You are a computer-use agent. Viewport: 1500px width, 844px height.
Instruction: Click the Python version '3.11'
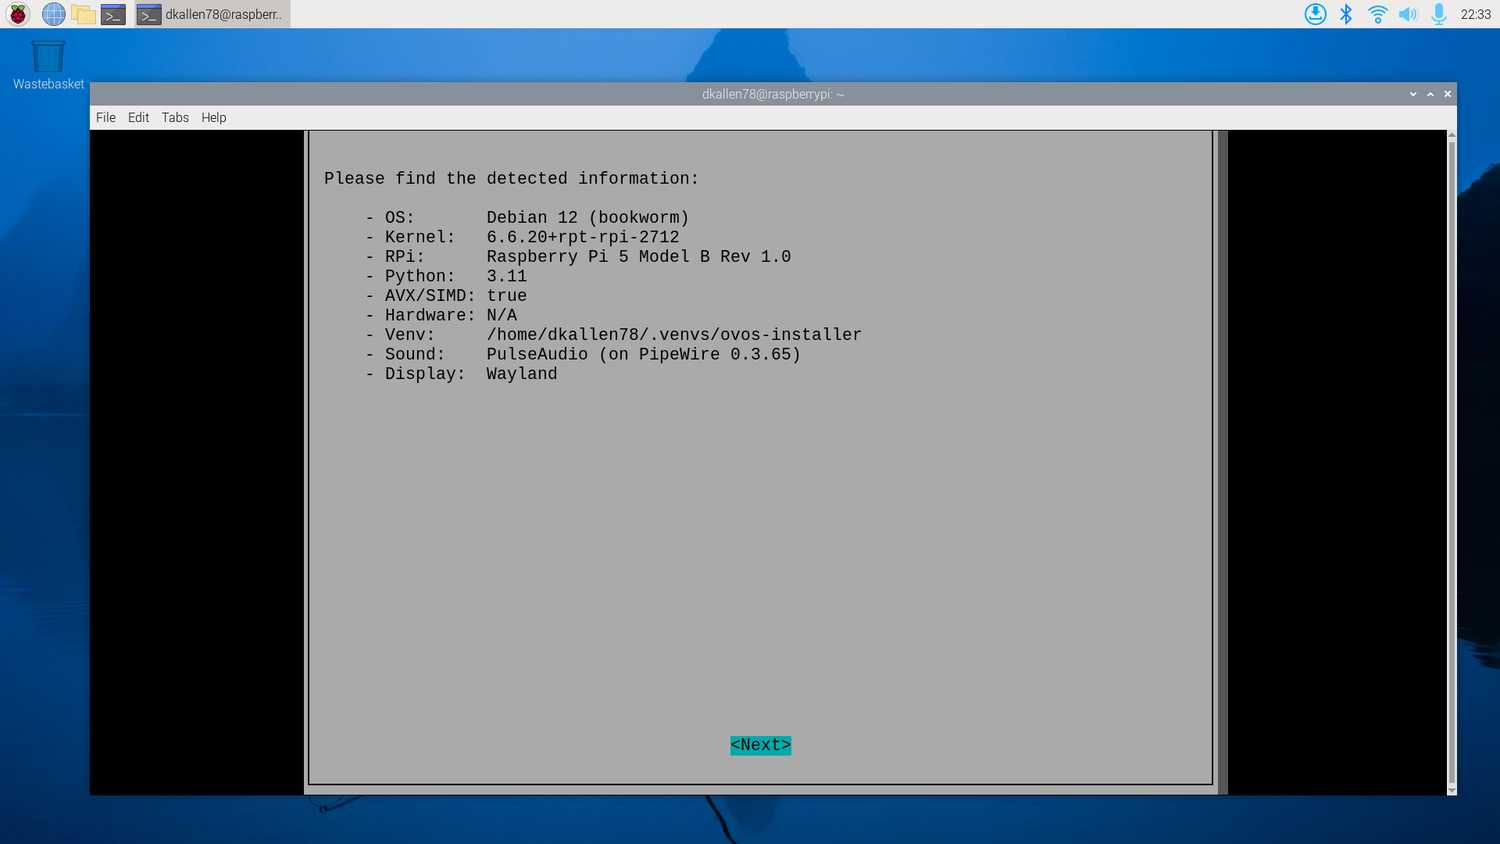[x=507, y=276]
